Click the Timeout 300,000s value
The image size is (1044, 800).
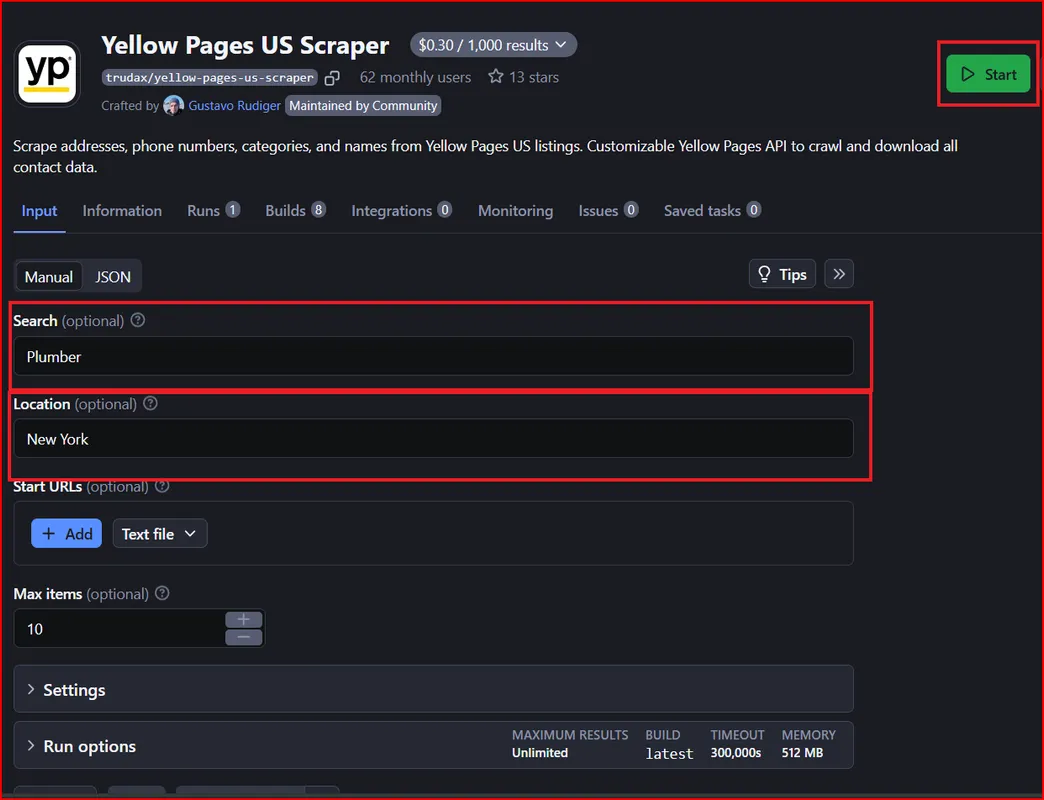coord(736,753)
